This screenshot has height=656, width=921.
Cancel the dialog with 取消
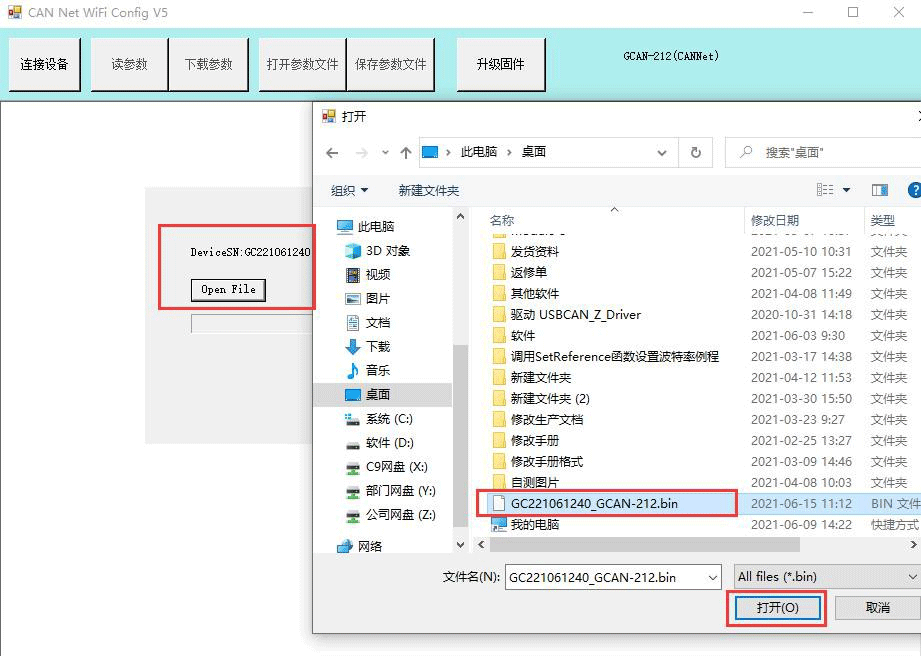pyautogui.click(x=877, y=608)
